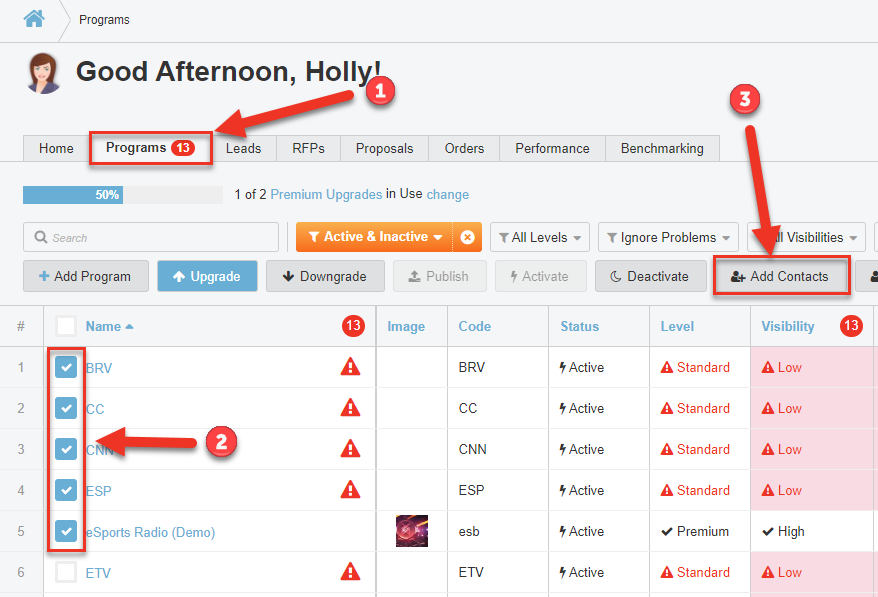Open the Active & Inactive filter dropdown
The width and height of the screenshot is (878, 597).
[374, 237]
